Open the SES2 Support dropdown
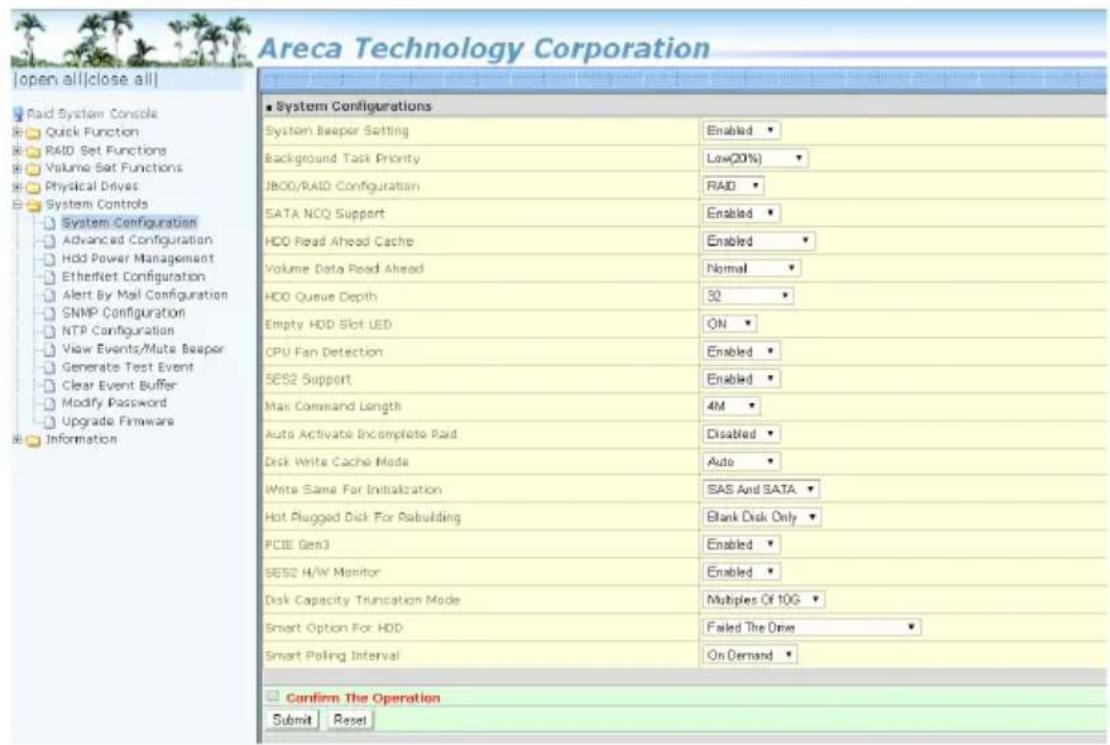This screenshot has width=1110, height=745. point(740,379)
